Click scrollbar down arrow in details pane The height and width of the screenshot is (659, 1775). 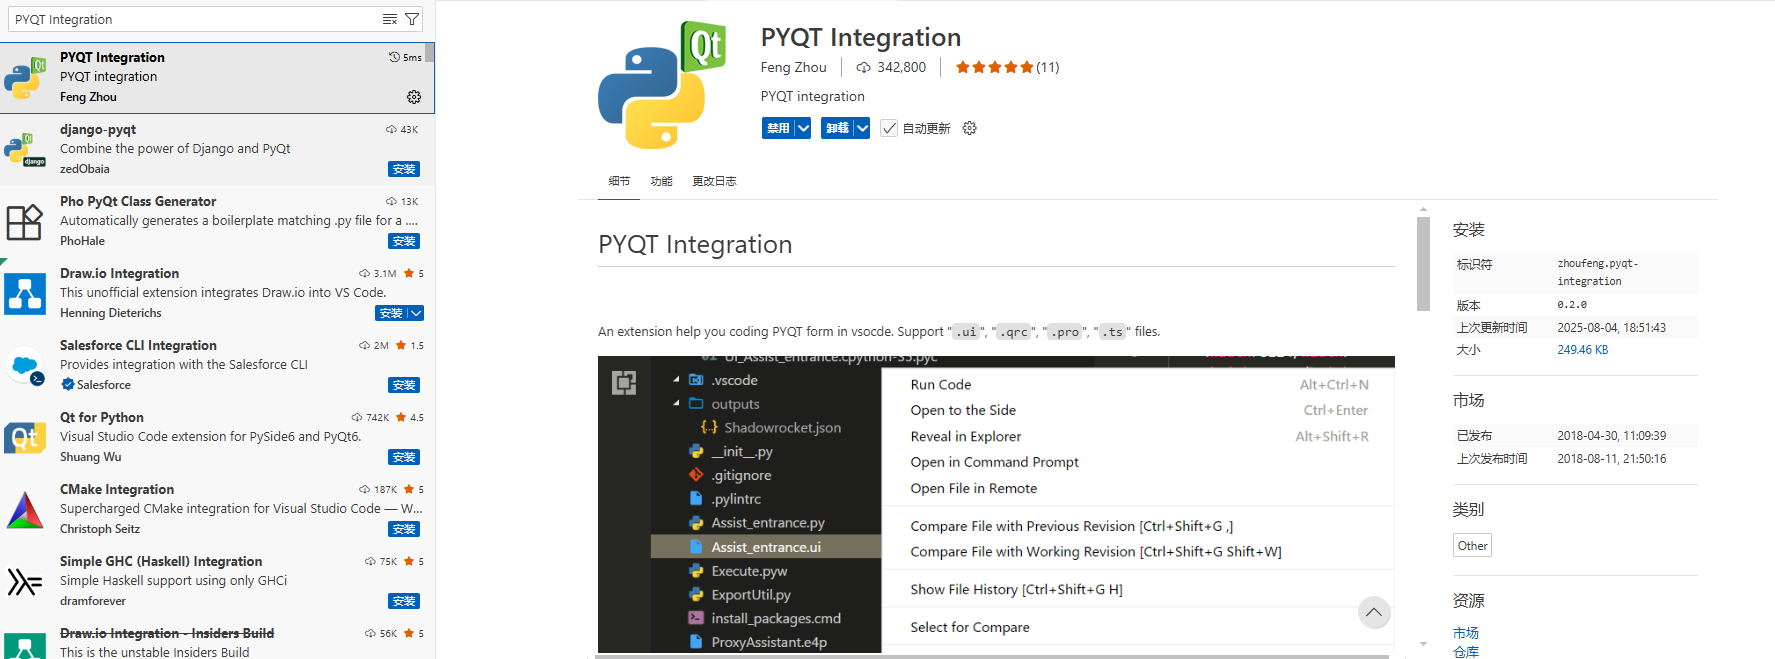(1423, 644)
